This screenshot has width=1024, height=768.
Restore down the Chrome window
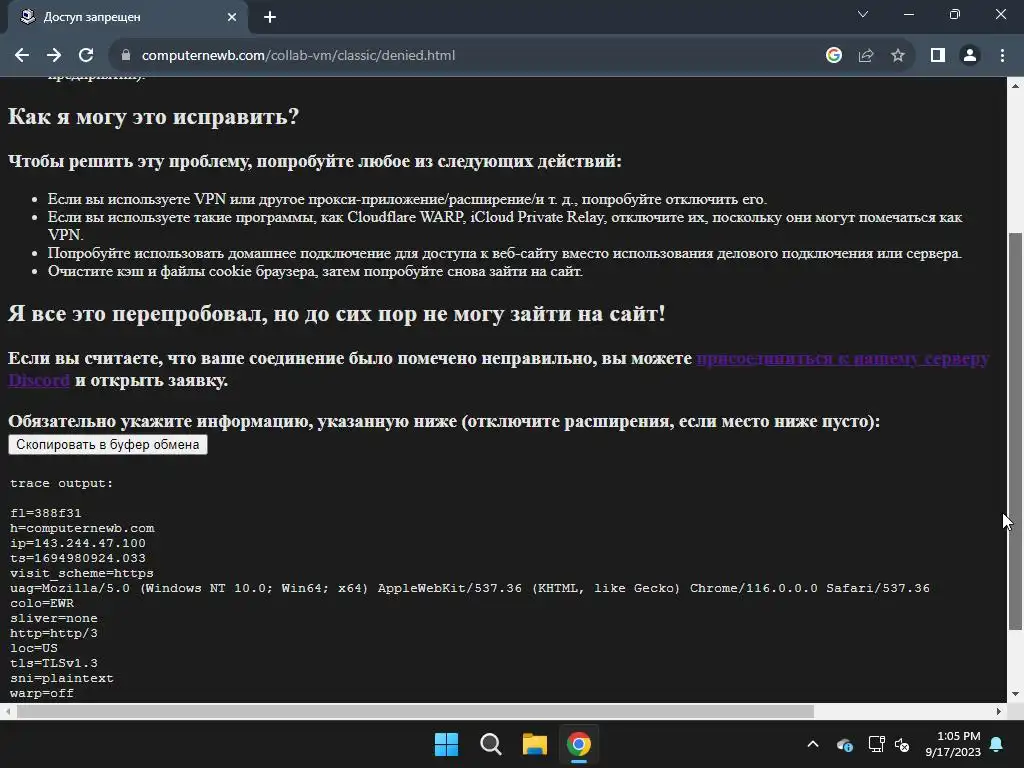(955, 14)
